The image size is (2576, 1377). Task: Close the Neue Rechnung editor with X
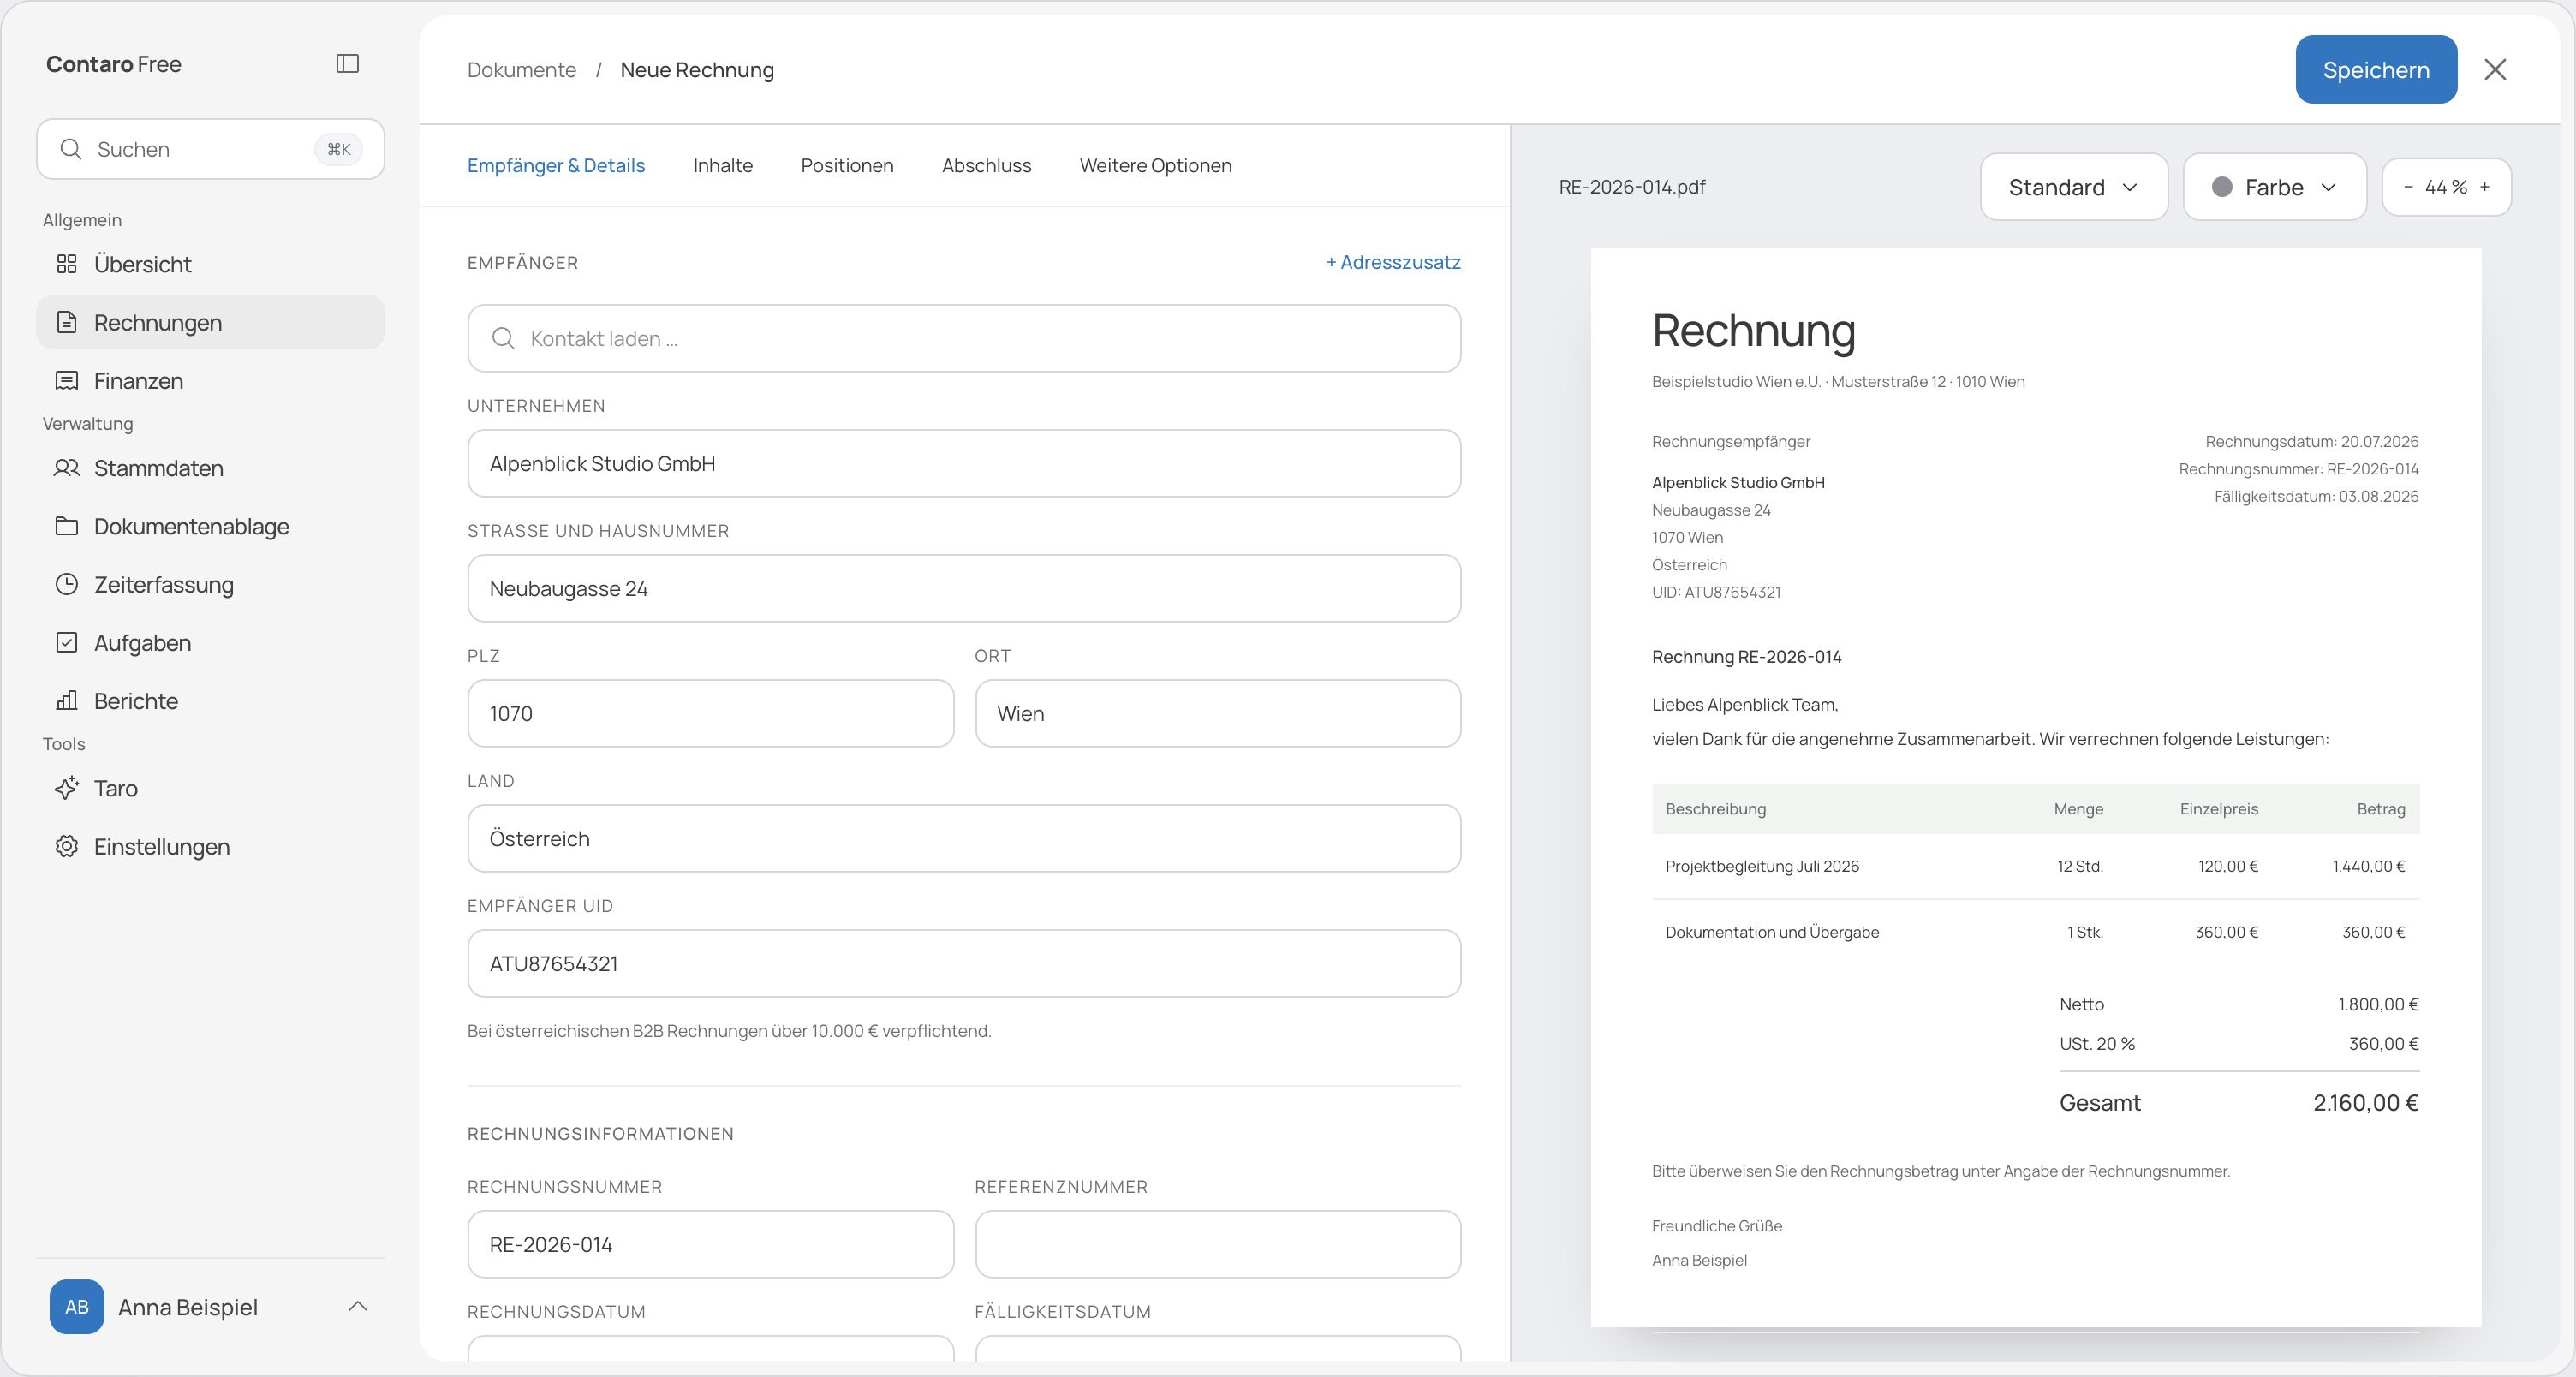(x=2495, y=69)
